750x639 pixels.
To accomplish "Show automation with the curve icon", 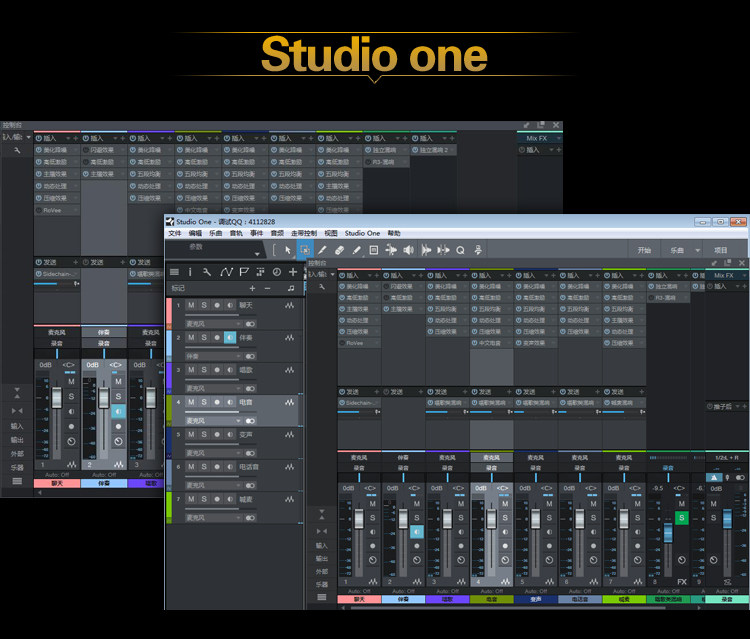I will (226, 272).
